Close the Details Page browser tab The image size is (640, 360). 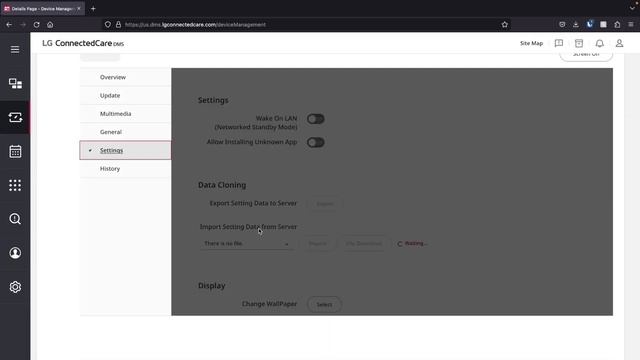[x=79, y=9]
